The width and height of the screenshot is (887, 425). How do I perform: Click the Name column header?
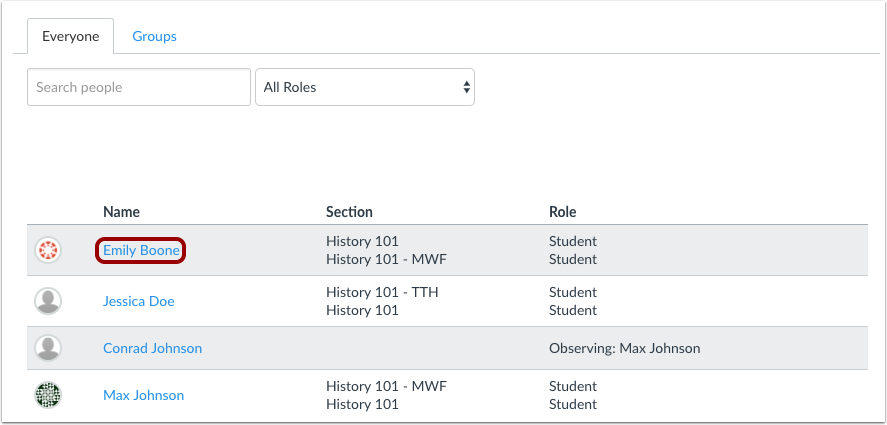(x=121, y=212)
